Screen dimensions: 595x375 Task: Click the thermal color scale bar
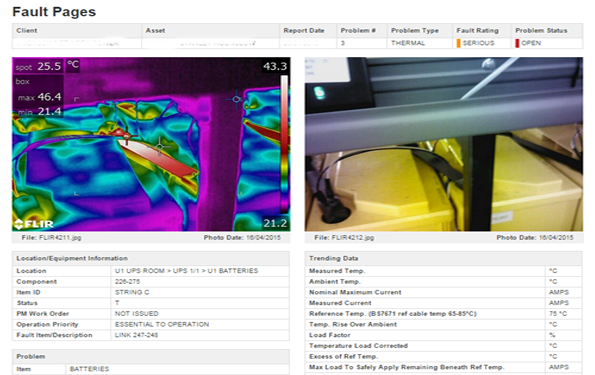(284, 144)
